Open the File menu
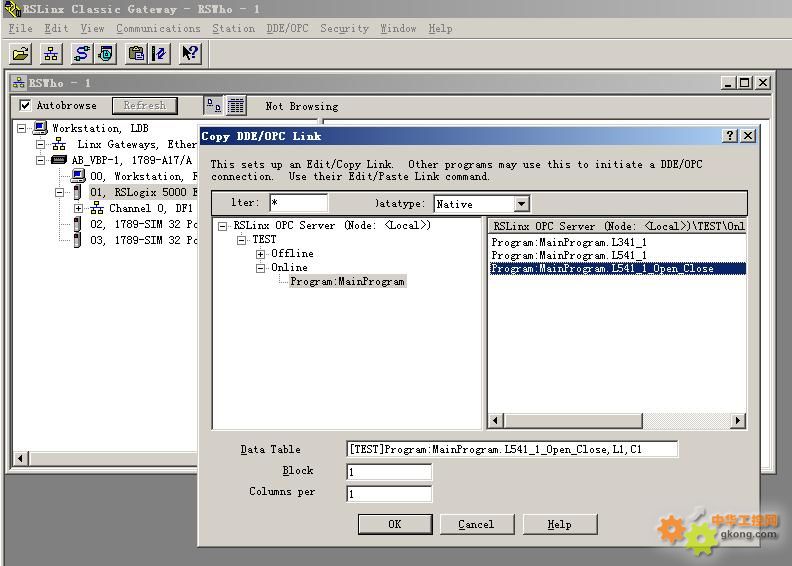The width and height of the screenshot is (792, 566). [21, 28]
